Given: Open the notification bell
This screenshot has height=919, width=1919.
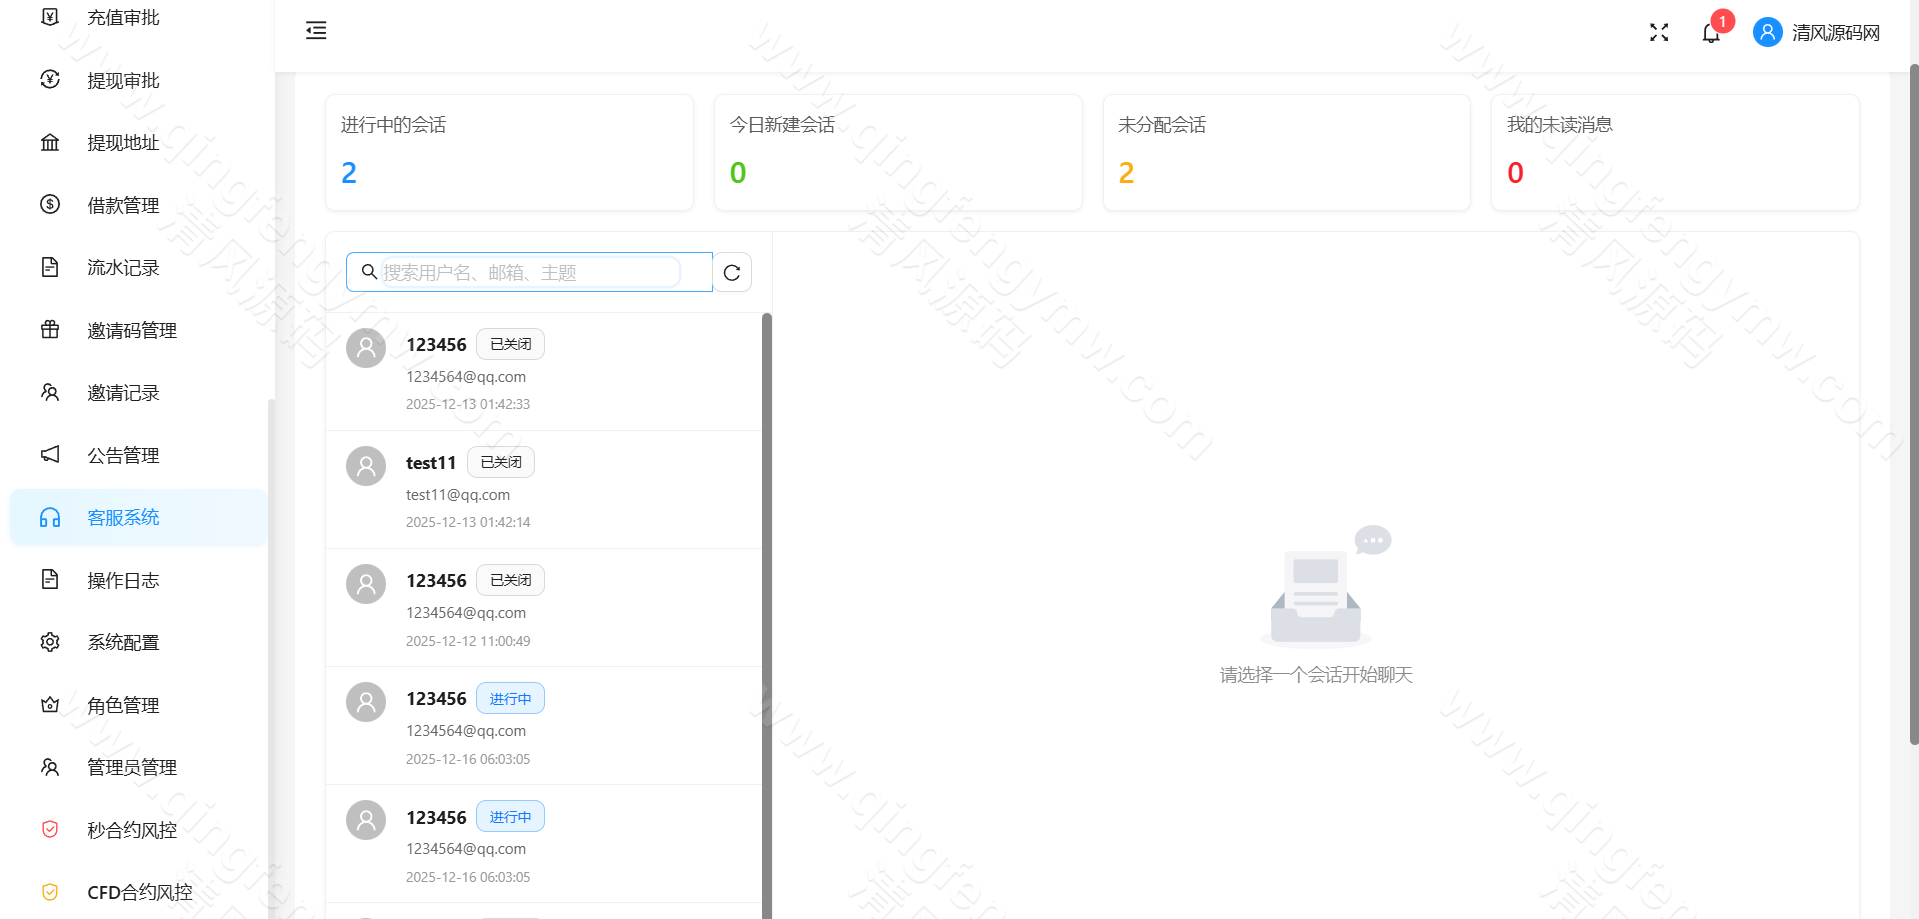Looking at the screenshot, I should pos(1709,32).
